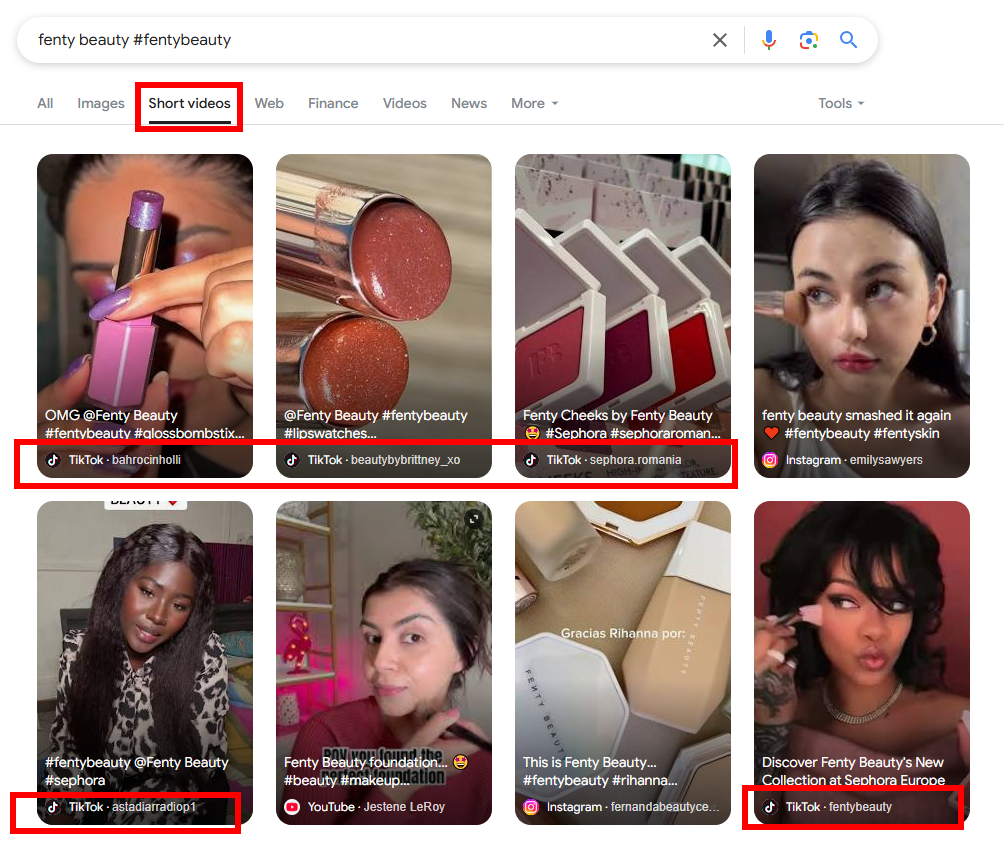Click the blue magnifying glass search icon
The width and height of the screenshot is (1004, 841).
pos(848,40)
